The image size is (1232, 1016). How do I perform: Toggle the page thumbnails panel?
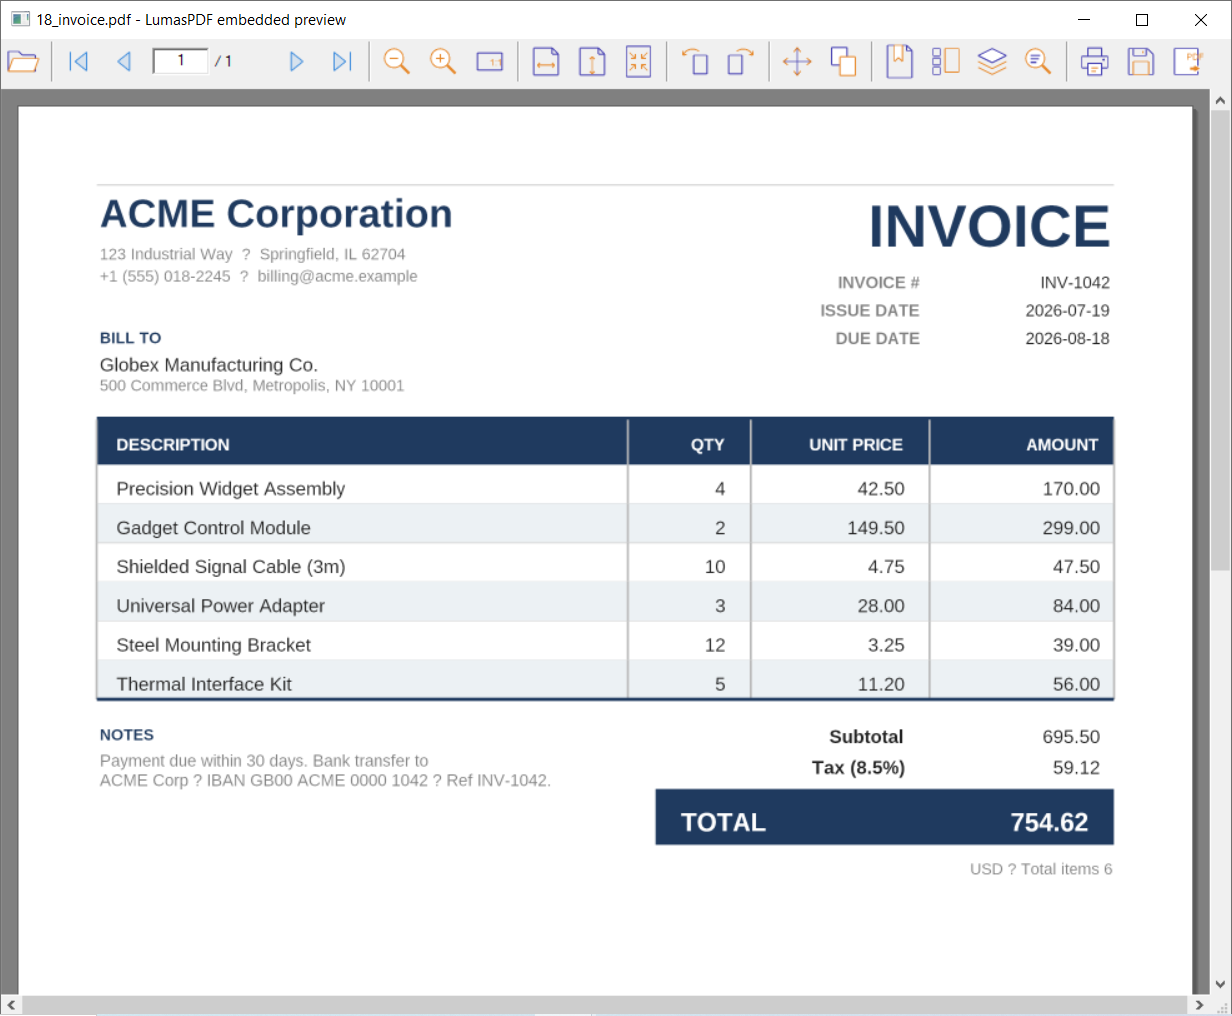click(946, 62)
